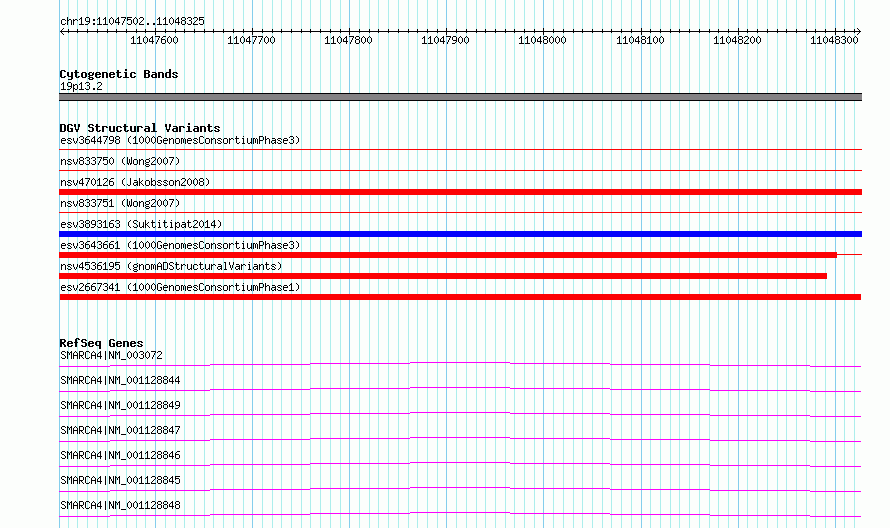Click the 11047900 ruler tick label
This screenshot has height=528, width=890.
[x=446, y=40]
